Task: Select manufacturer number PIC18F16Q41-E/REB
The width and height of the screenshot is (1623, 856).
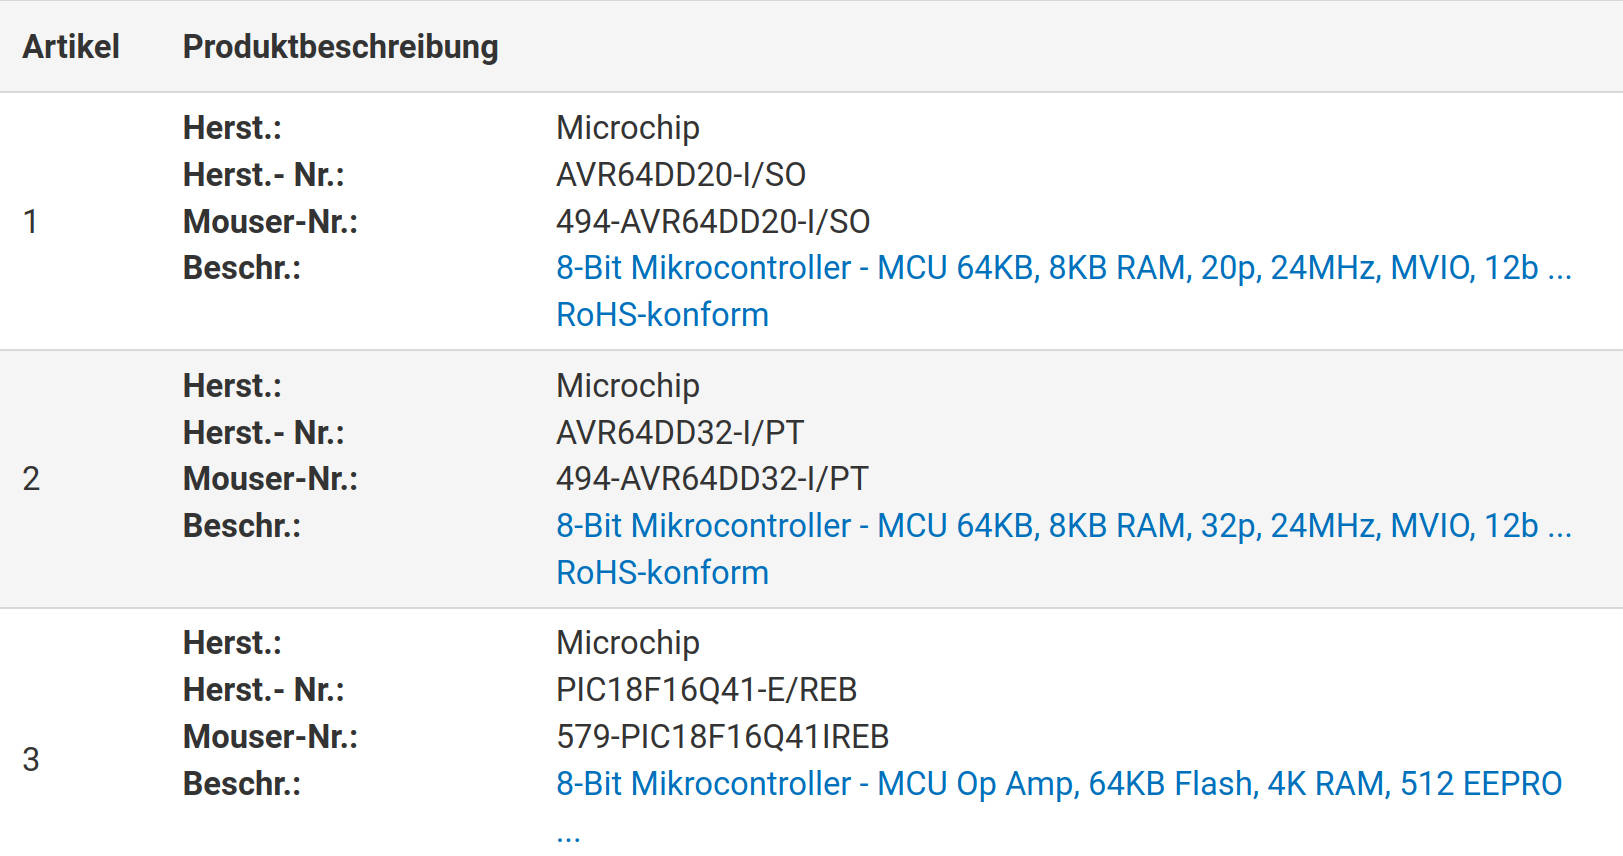Action: coord(707,690)
